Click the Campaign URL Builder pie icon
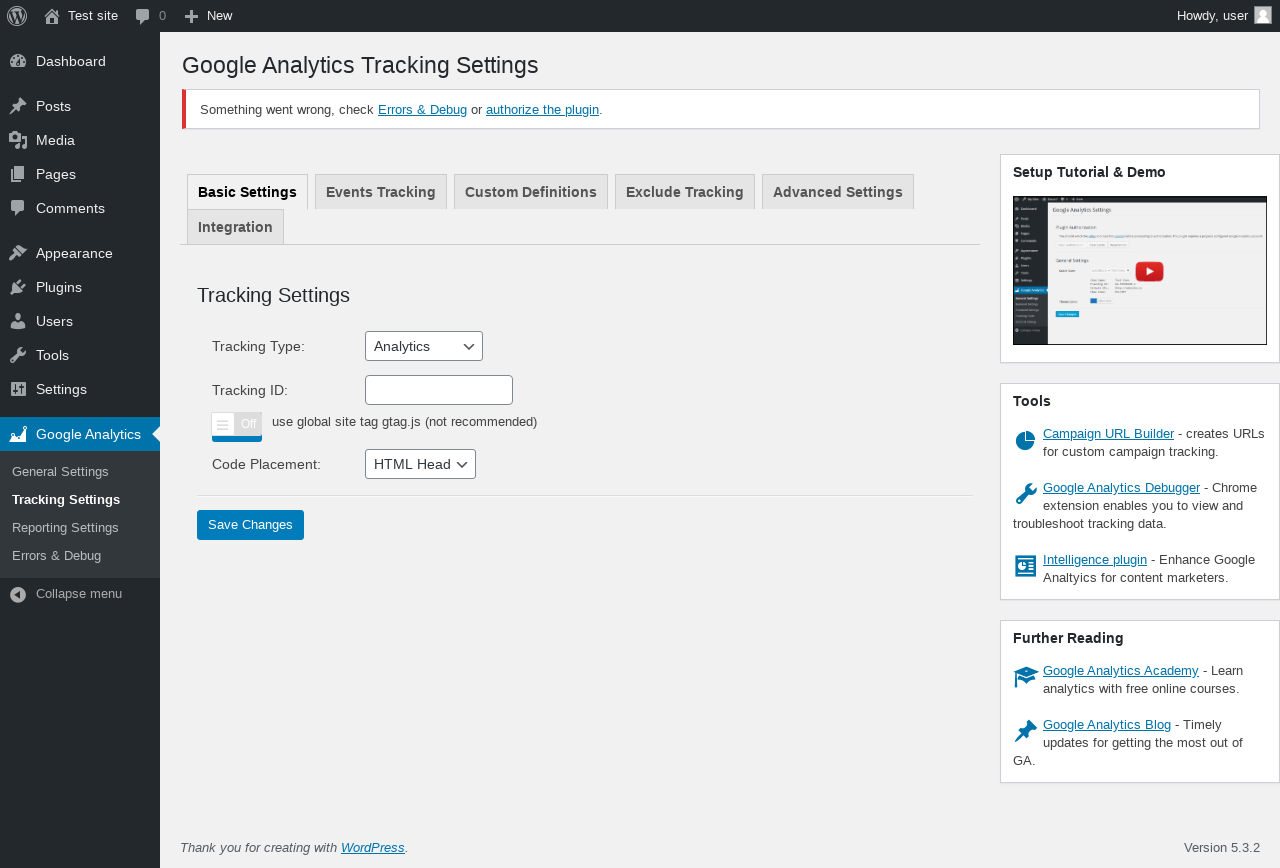Viewport: 1280px width, 868px height. click(1025, 441)
